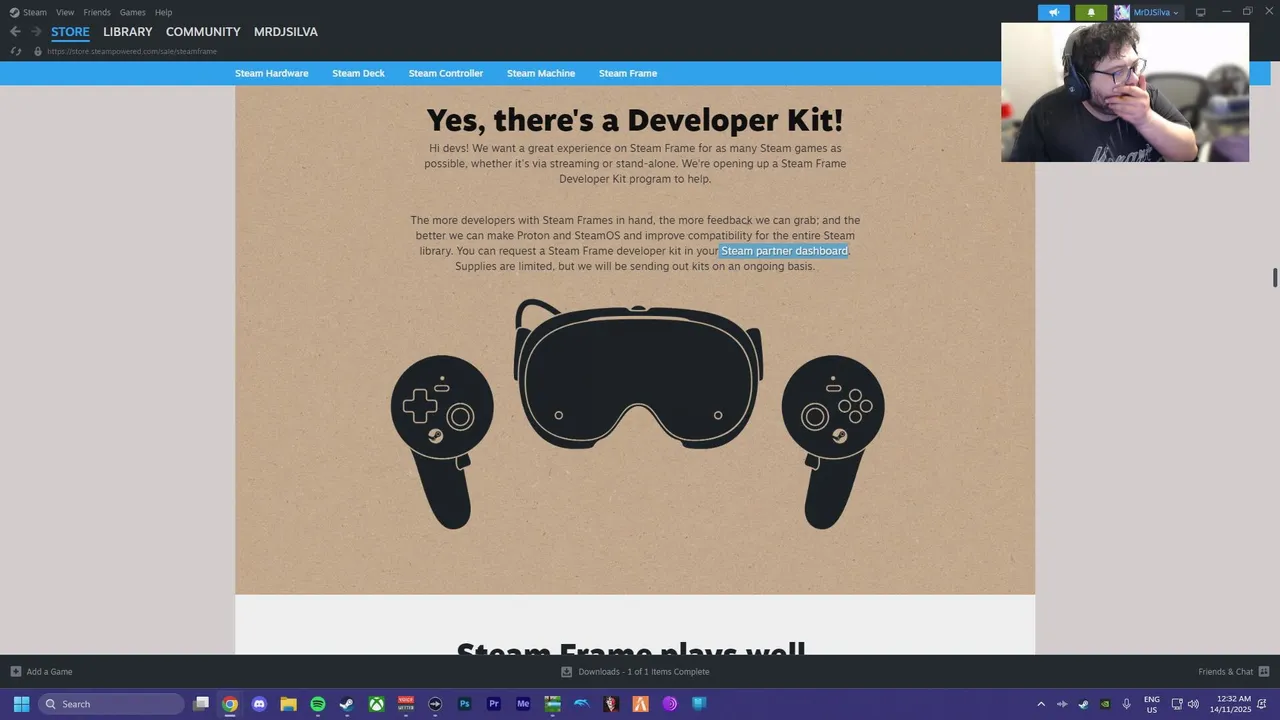Open Photoshop from taskbar
Viewport: 1280px width, 720px height.
[x=464, y=704]
